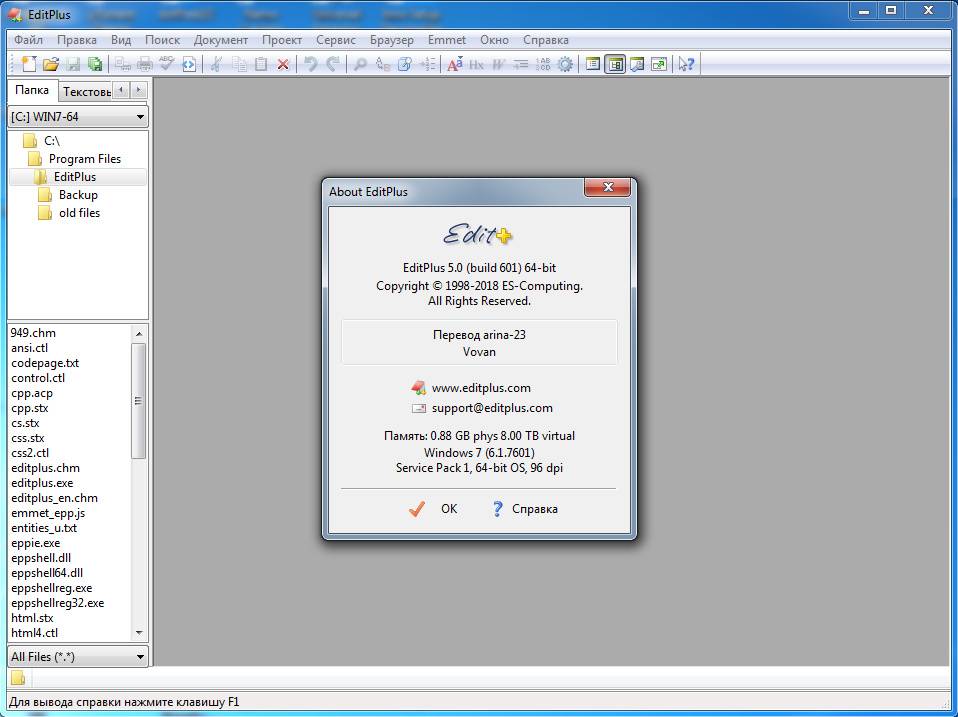The width and height of the screenshot is (958, 717).
Task: Click the context help arrow-question icon
Action: point(686,64)
